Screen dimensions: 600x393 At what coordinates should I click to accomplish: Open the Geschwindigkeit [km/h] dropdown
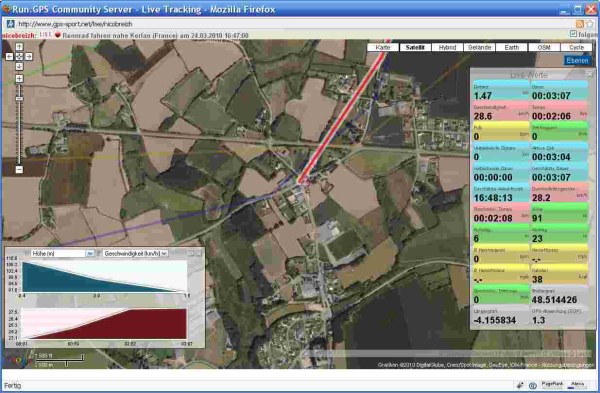pyautogui.click(x=135, y=253)
